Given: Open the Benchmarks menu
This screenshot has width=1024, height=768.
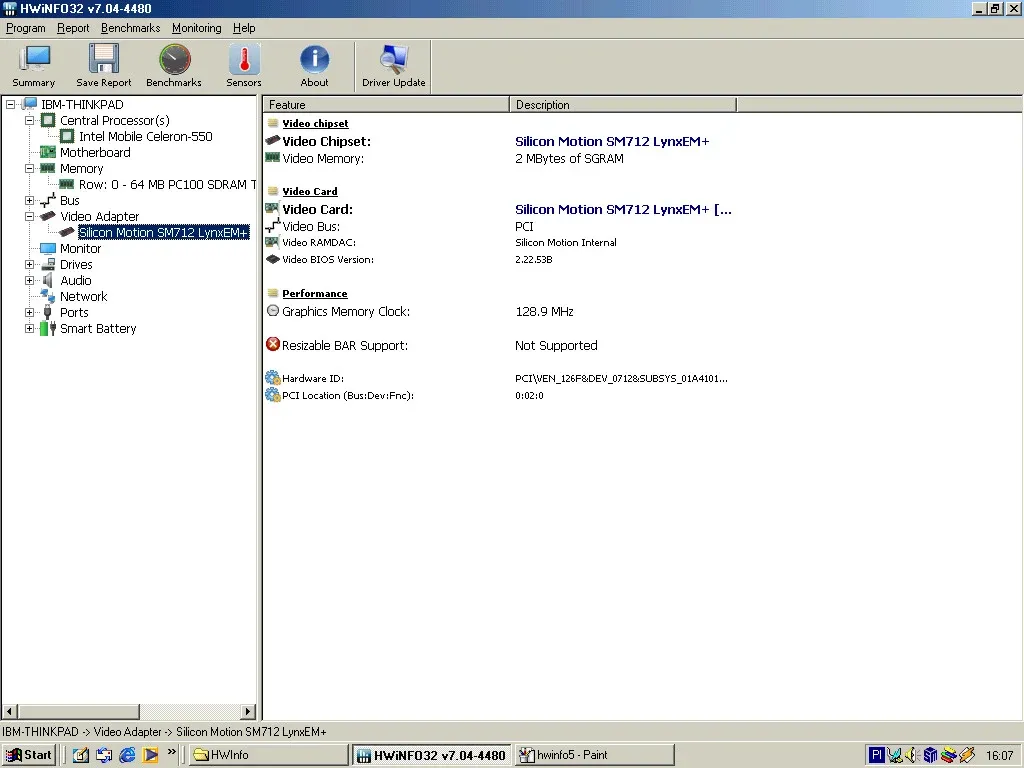Looking at the screenshot, I should 131,28.
